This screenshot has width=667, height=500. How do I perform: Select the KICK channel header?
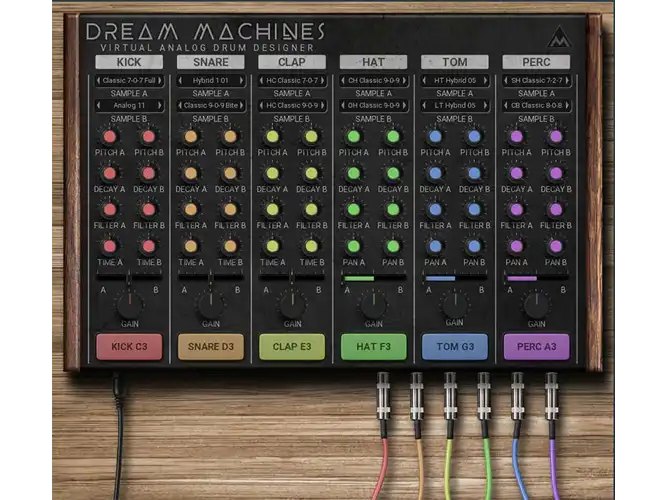129,62
